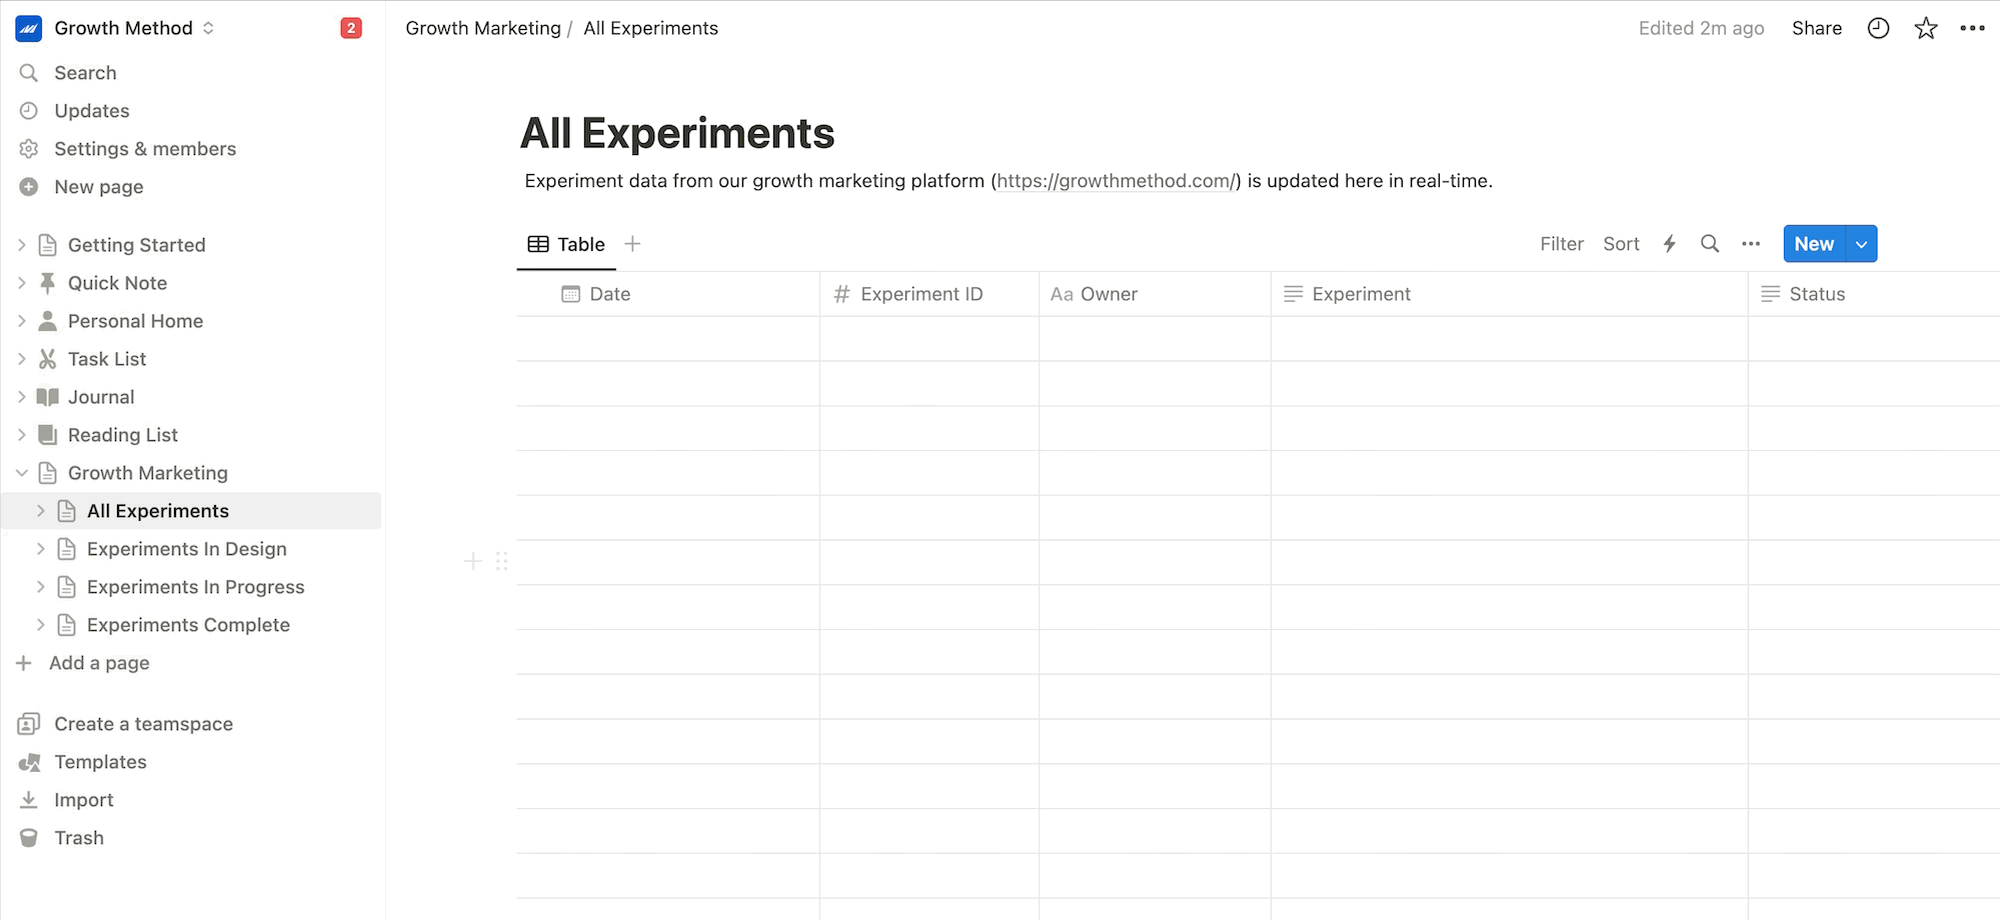Click the red notifications badge
2000x920 pixels.
point(351,28)
